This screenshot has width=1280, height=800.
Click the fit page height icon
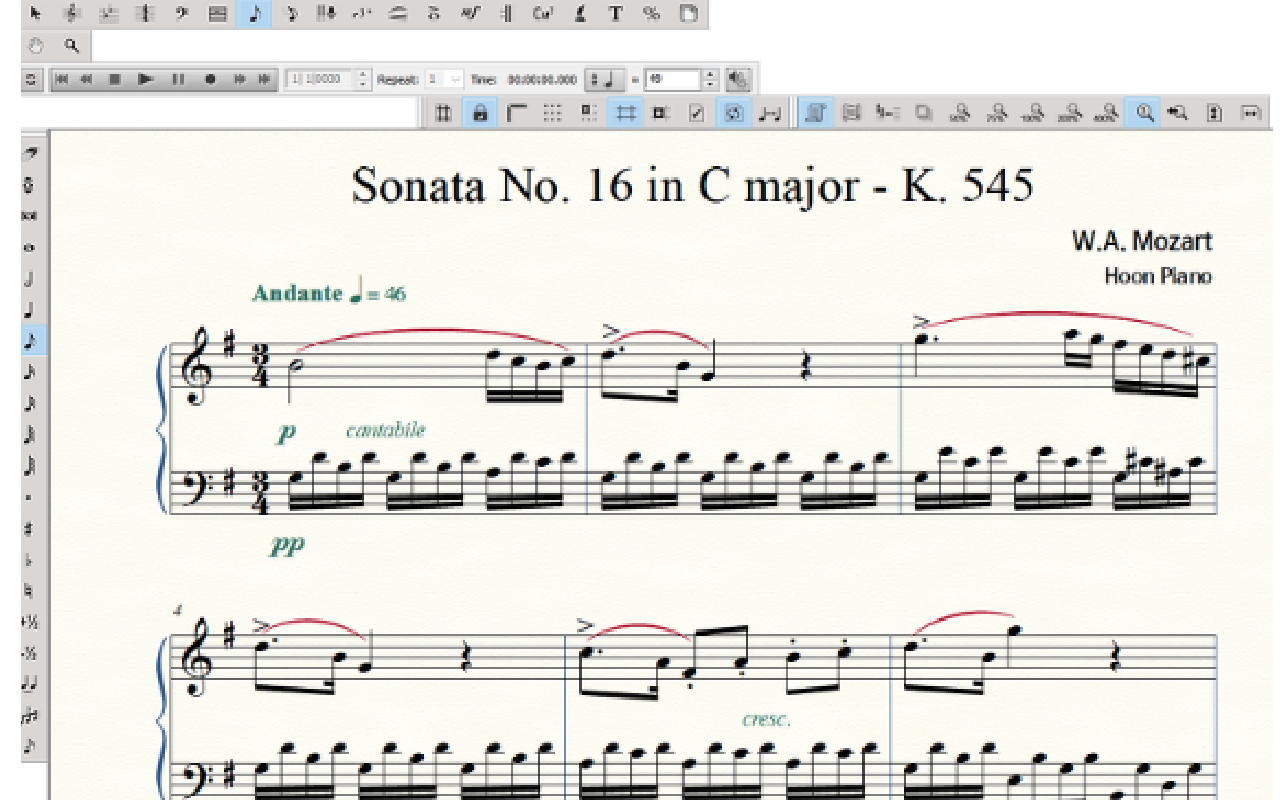(1214, 113)
